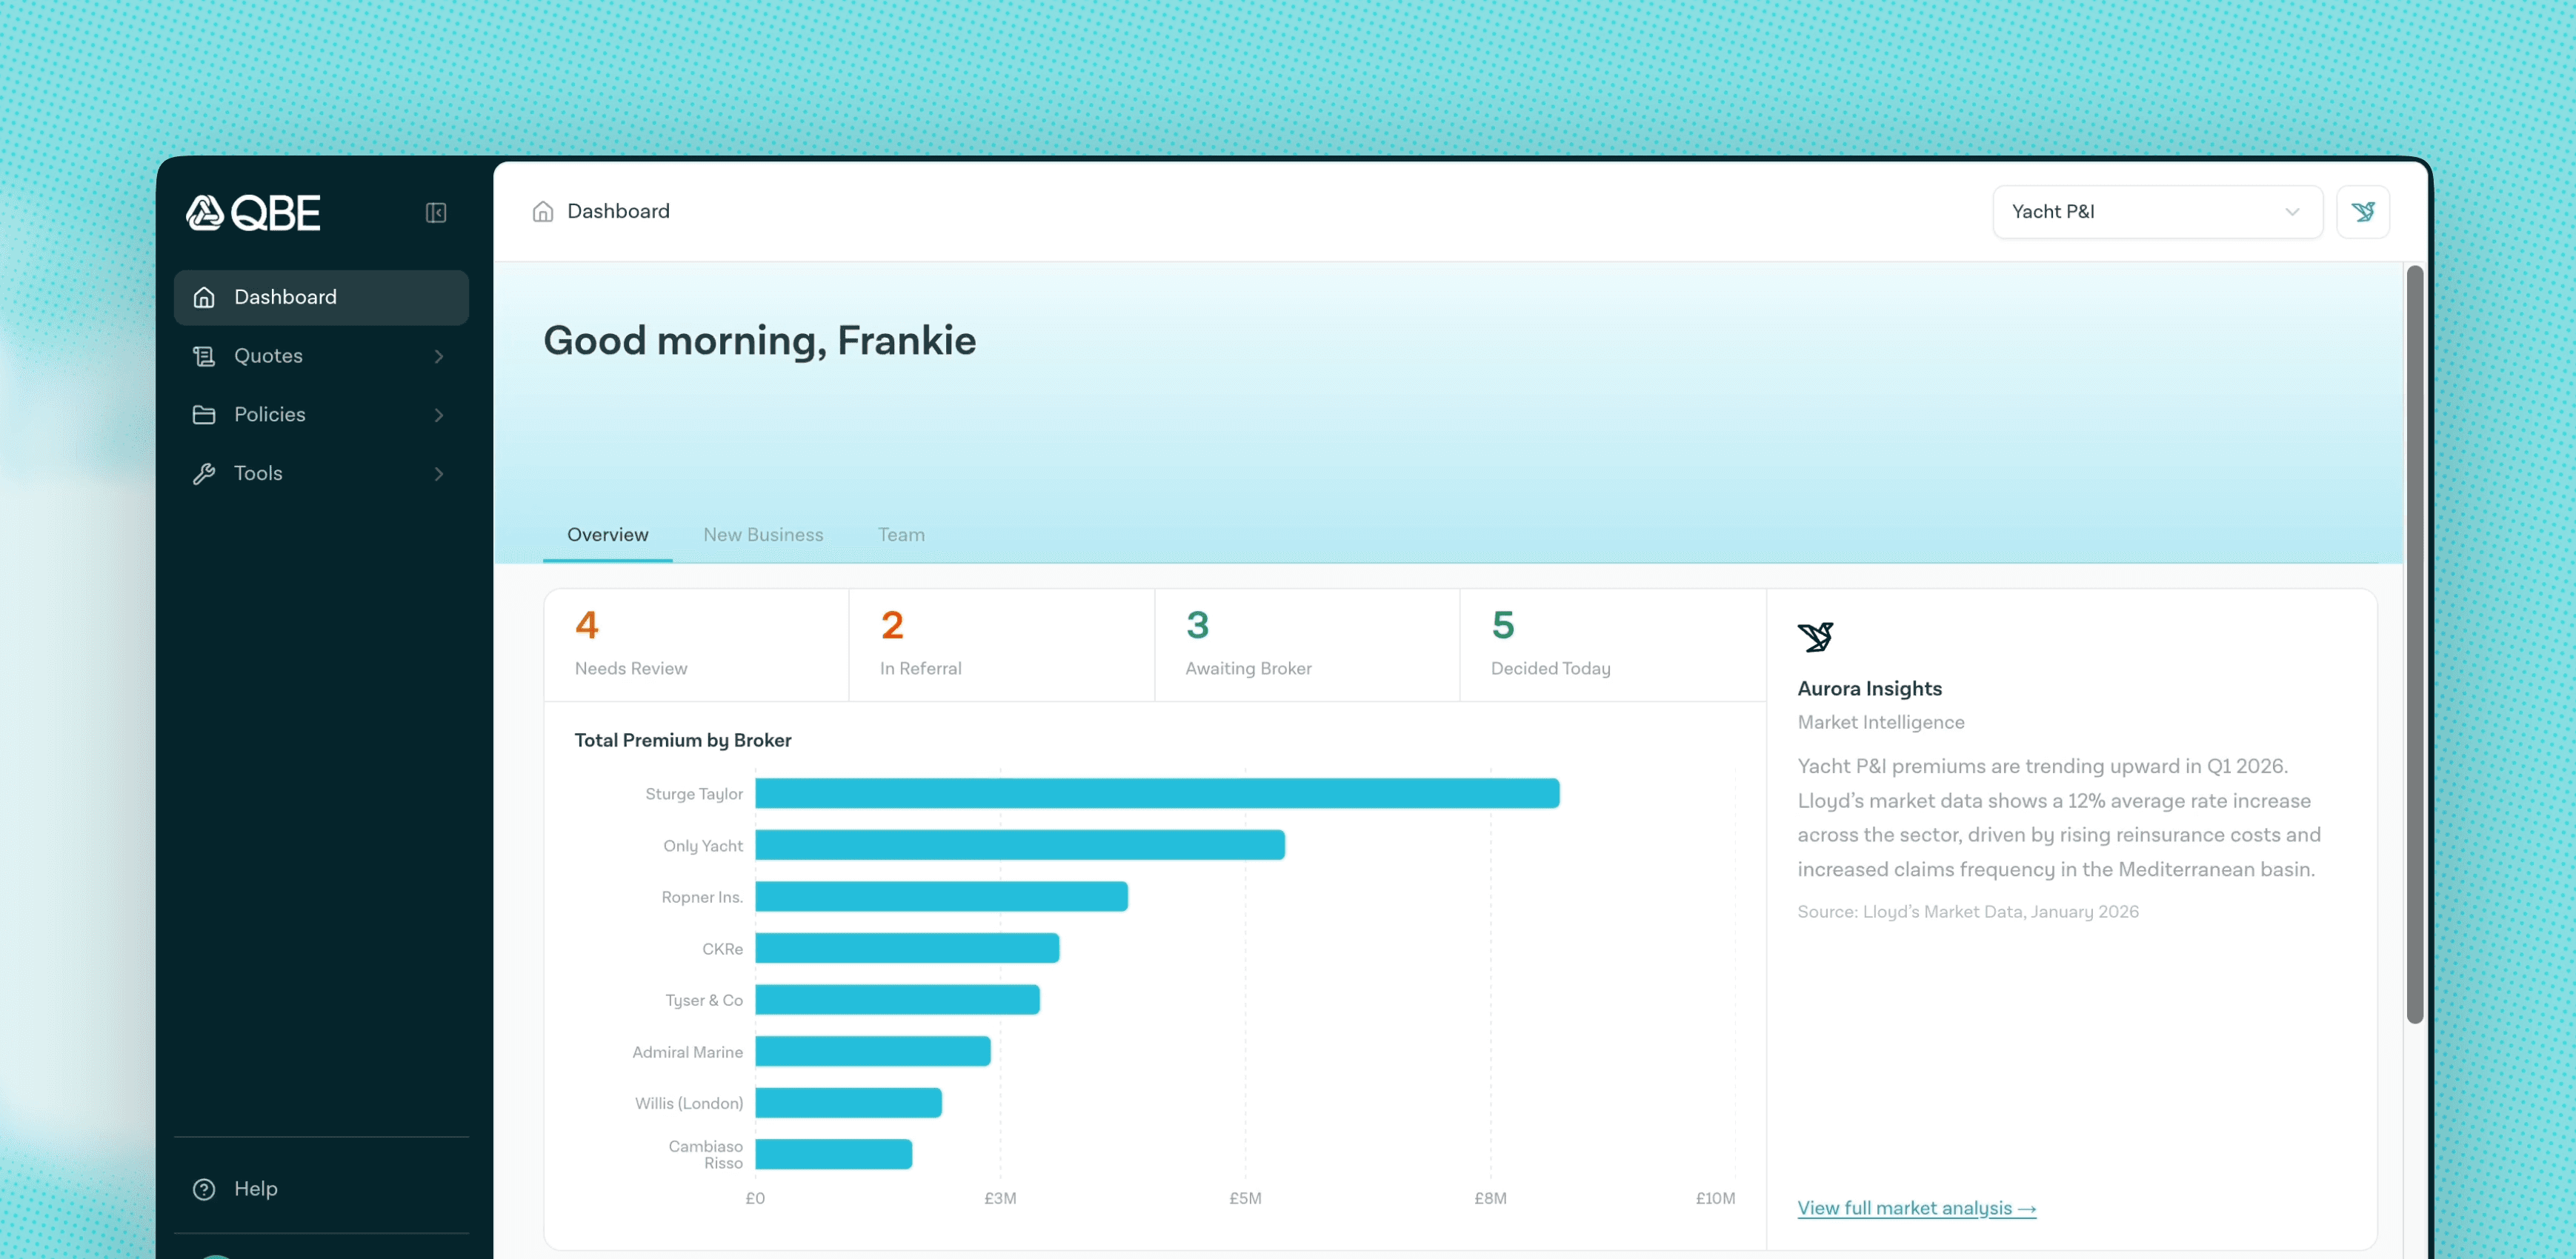This screenshot has width=2576, height=1259.
Task: Open Aurora bird icon button in header
Action: pyautogui.click(x=2363, y=211)
